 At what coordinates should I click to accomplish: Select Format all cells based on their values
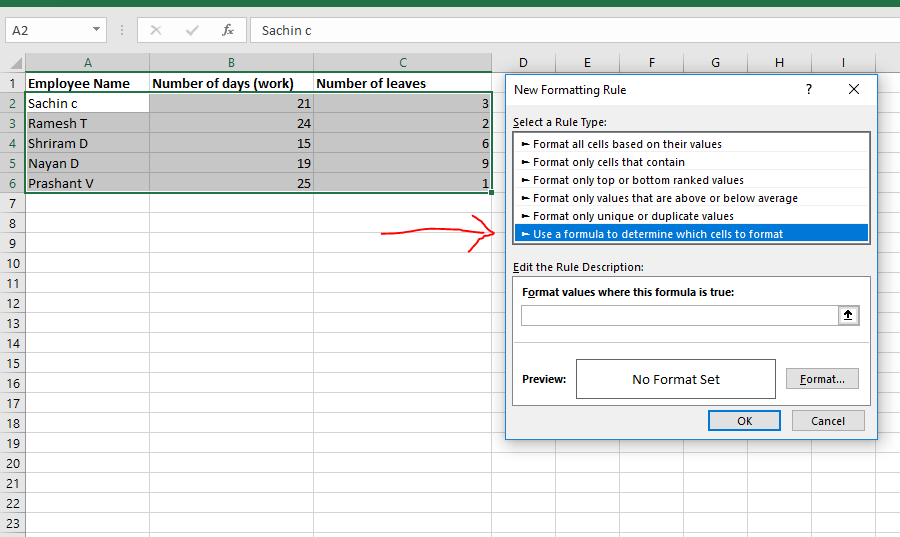click(692, 144)
